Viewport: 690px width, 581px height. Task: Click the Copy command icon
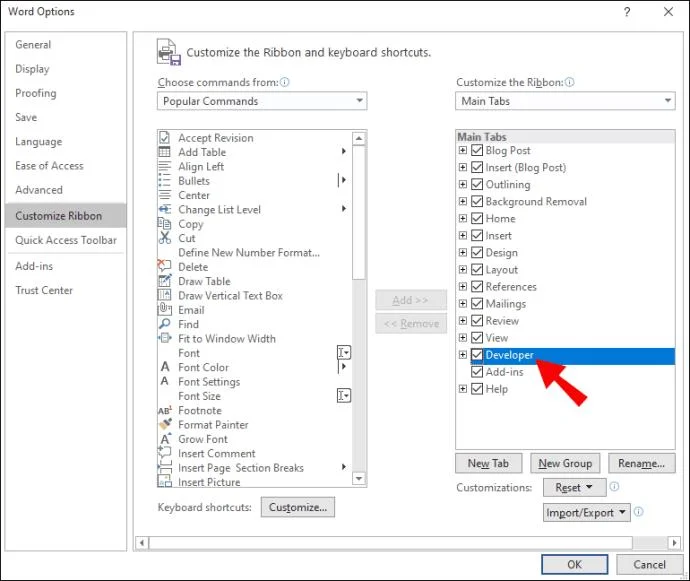coord(165,224)
